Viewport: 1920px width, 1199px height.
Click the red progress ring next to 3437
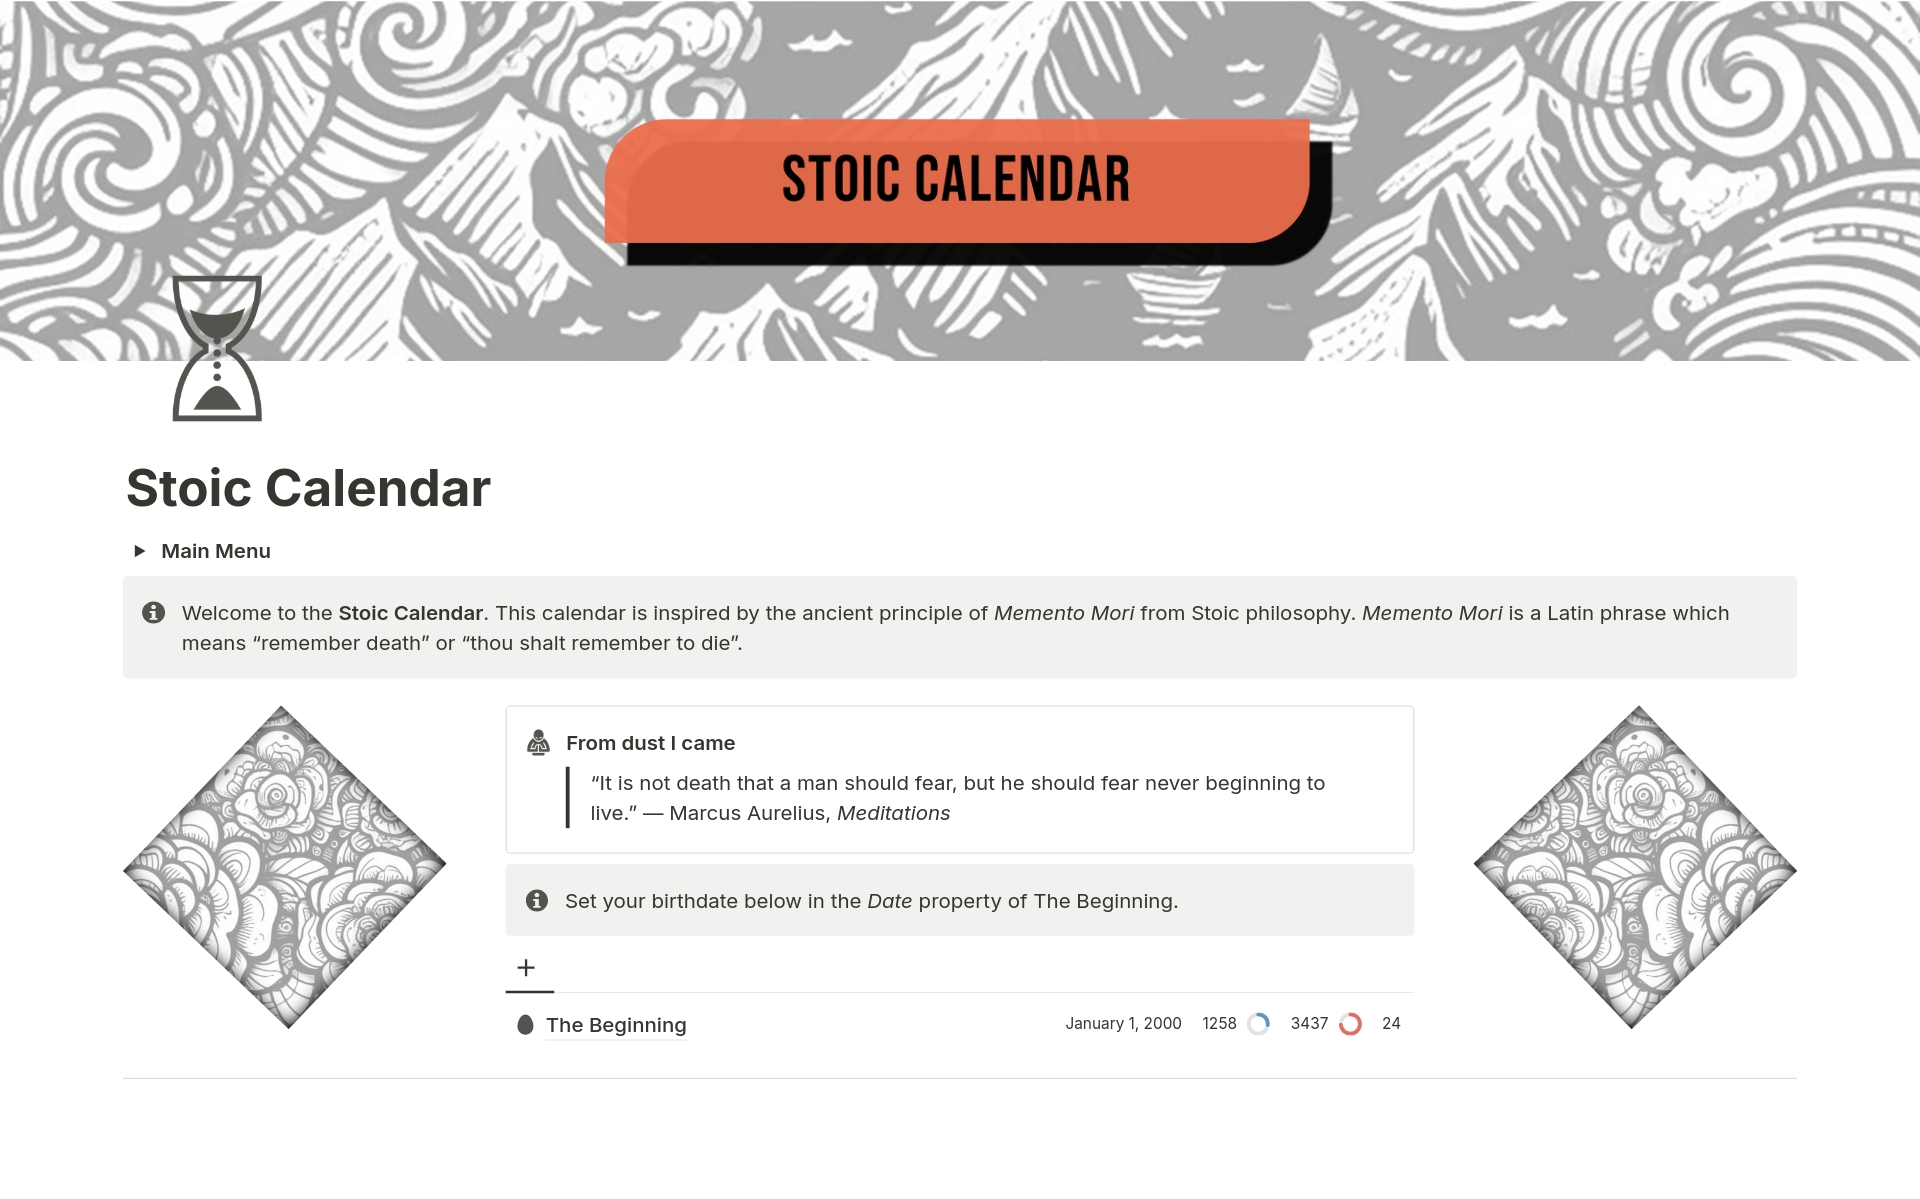[x=1350, y=1024]
